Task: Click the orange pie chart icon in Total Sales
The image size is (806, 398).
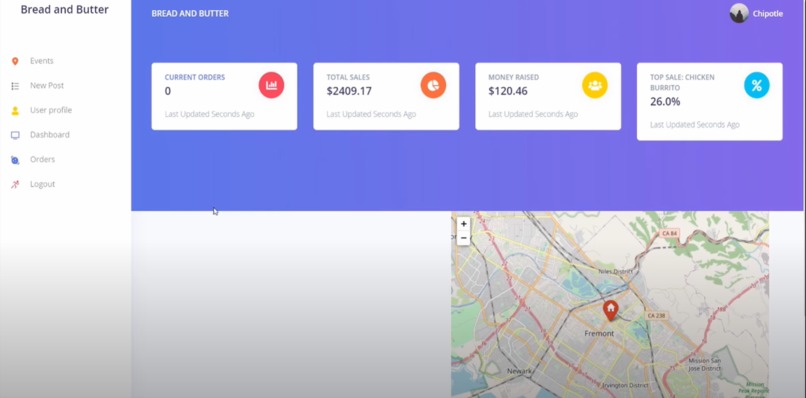Action: pyautogui.click(x=433, y=85)
